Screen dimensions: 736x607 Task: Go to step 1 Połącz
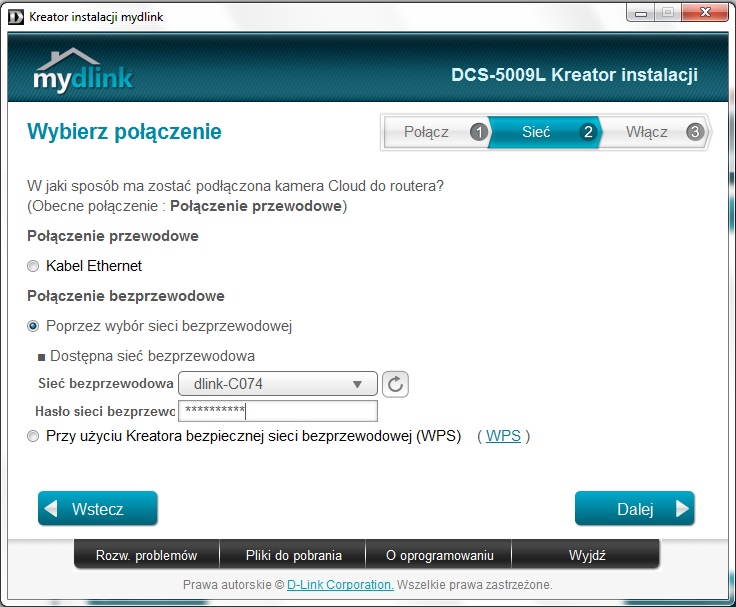click(437, 132)
